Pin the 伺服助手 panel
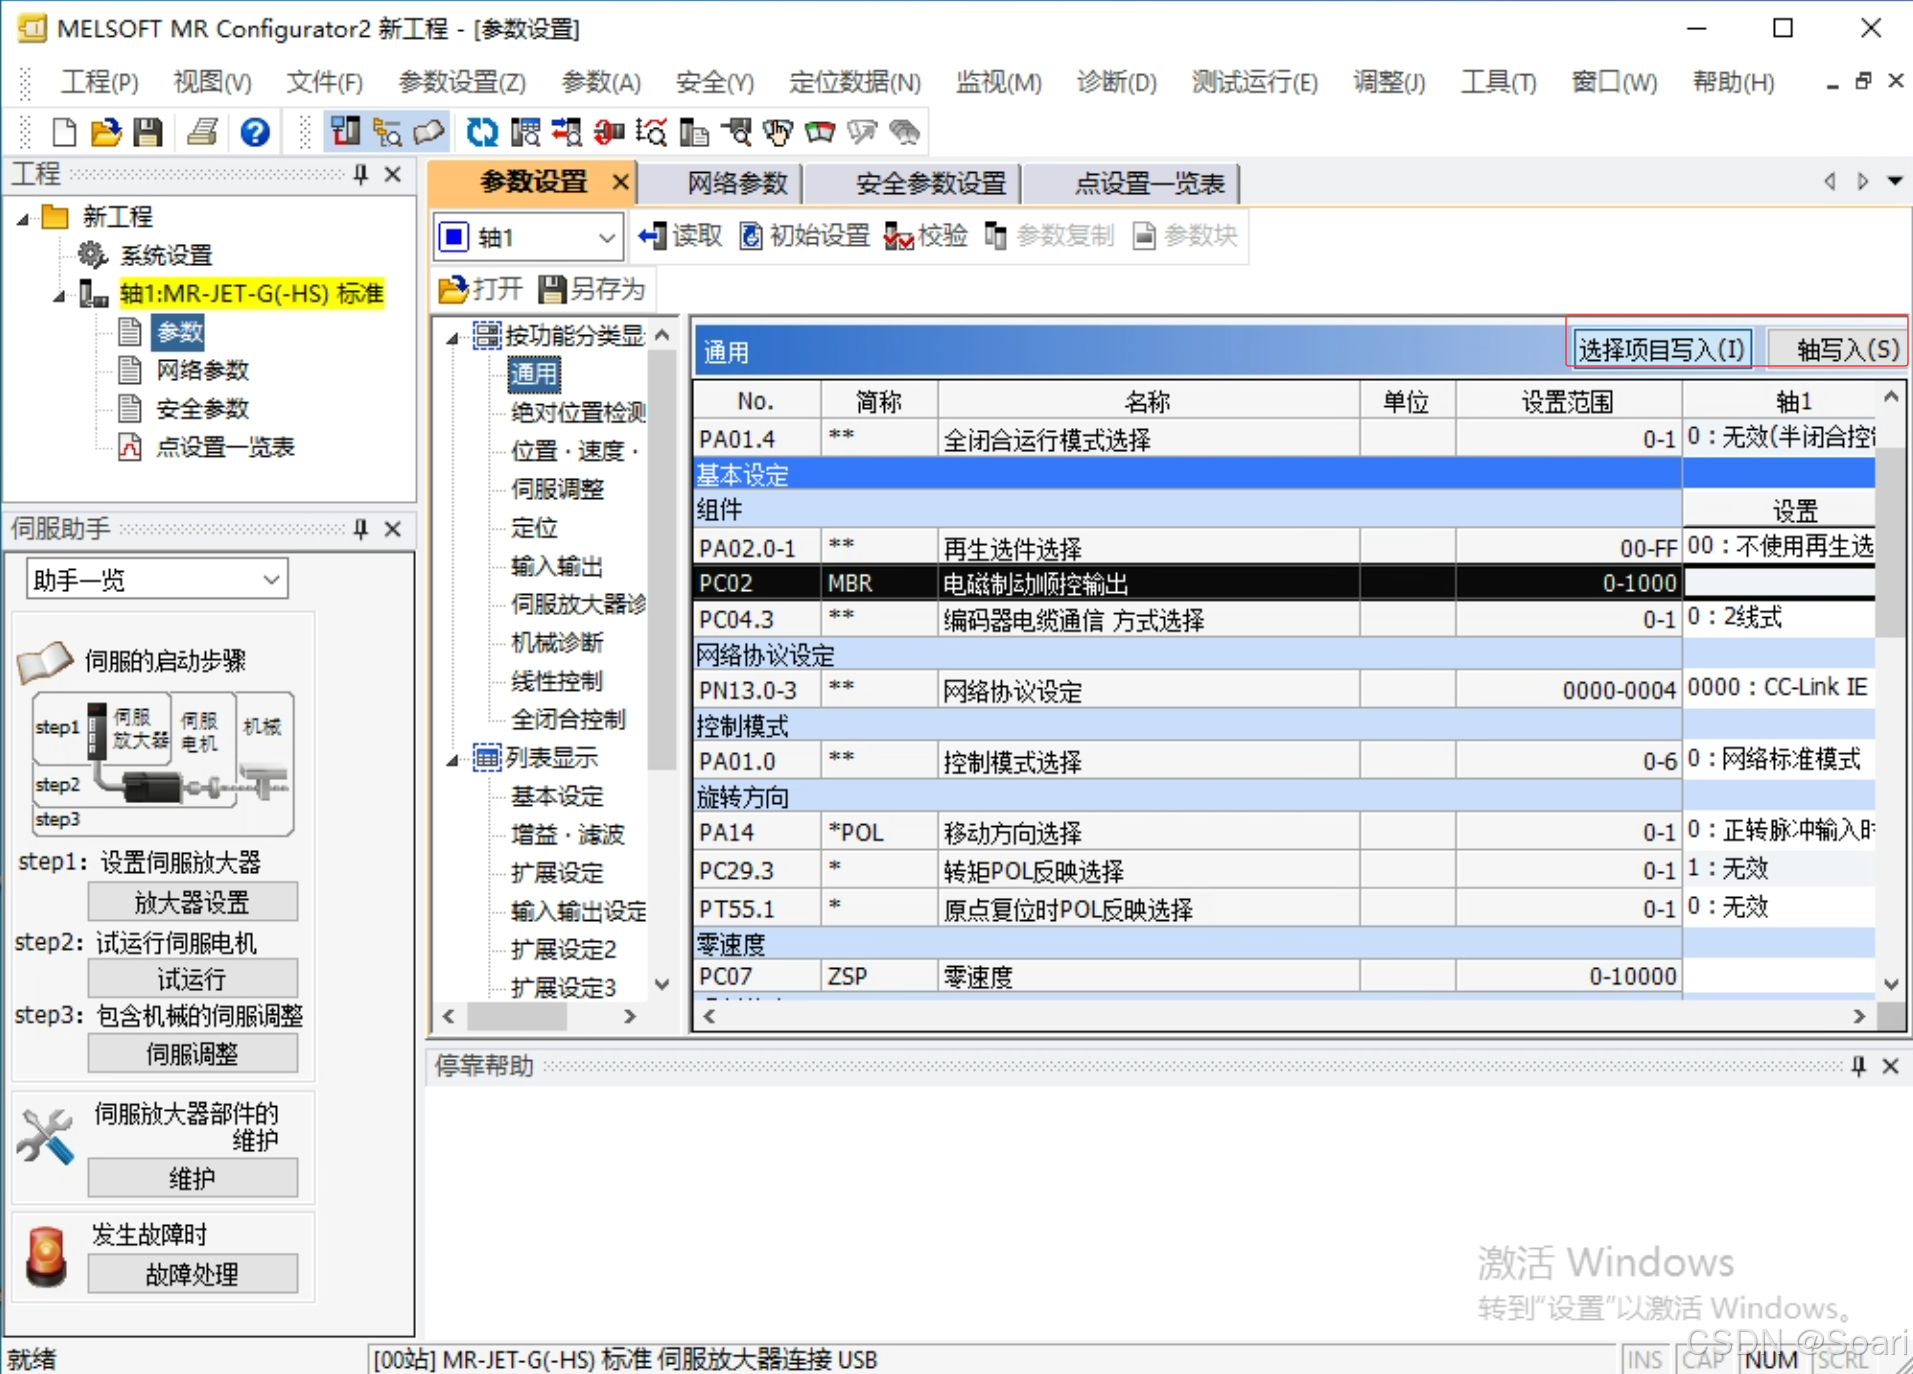The height and width of the screenshot is (1374, 1913). click(x=361, y=529)
